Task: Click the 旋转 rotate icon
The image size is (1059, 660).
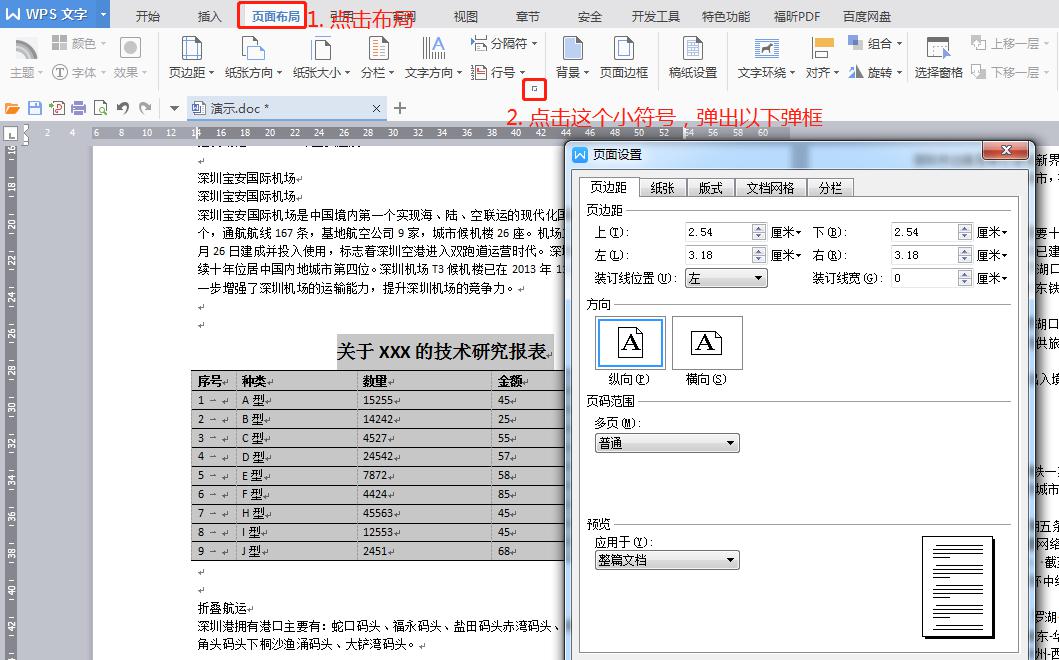Action: [x=856, y=72]
